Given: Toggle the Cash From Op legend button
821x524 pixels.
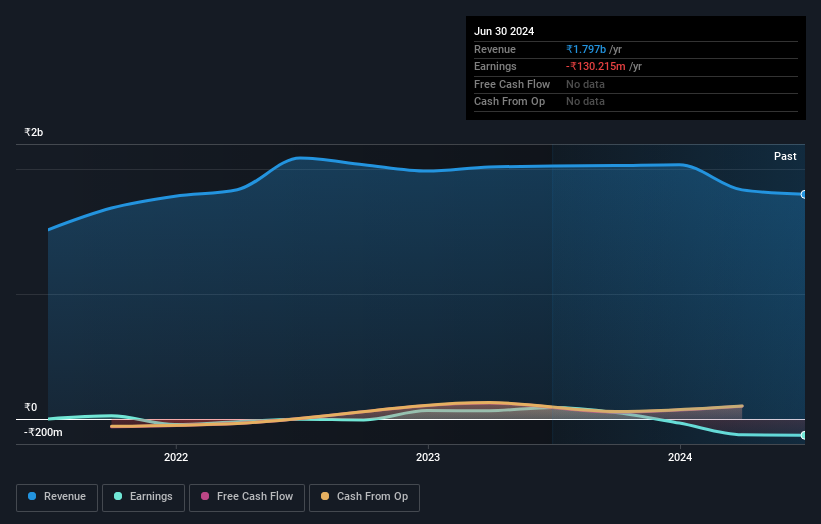Looking at the screenshot, I should pyautogui.click(x=364, y=497).
